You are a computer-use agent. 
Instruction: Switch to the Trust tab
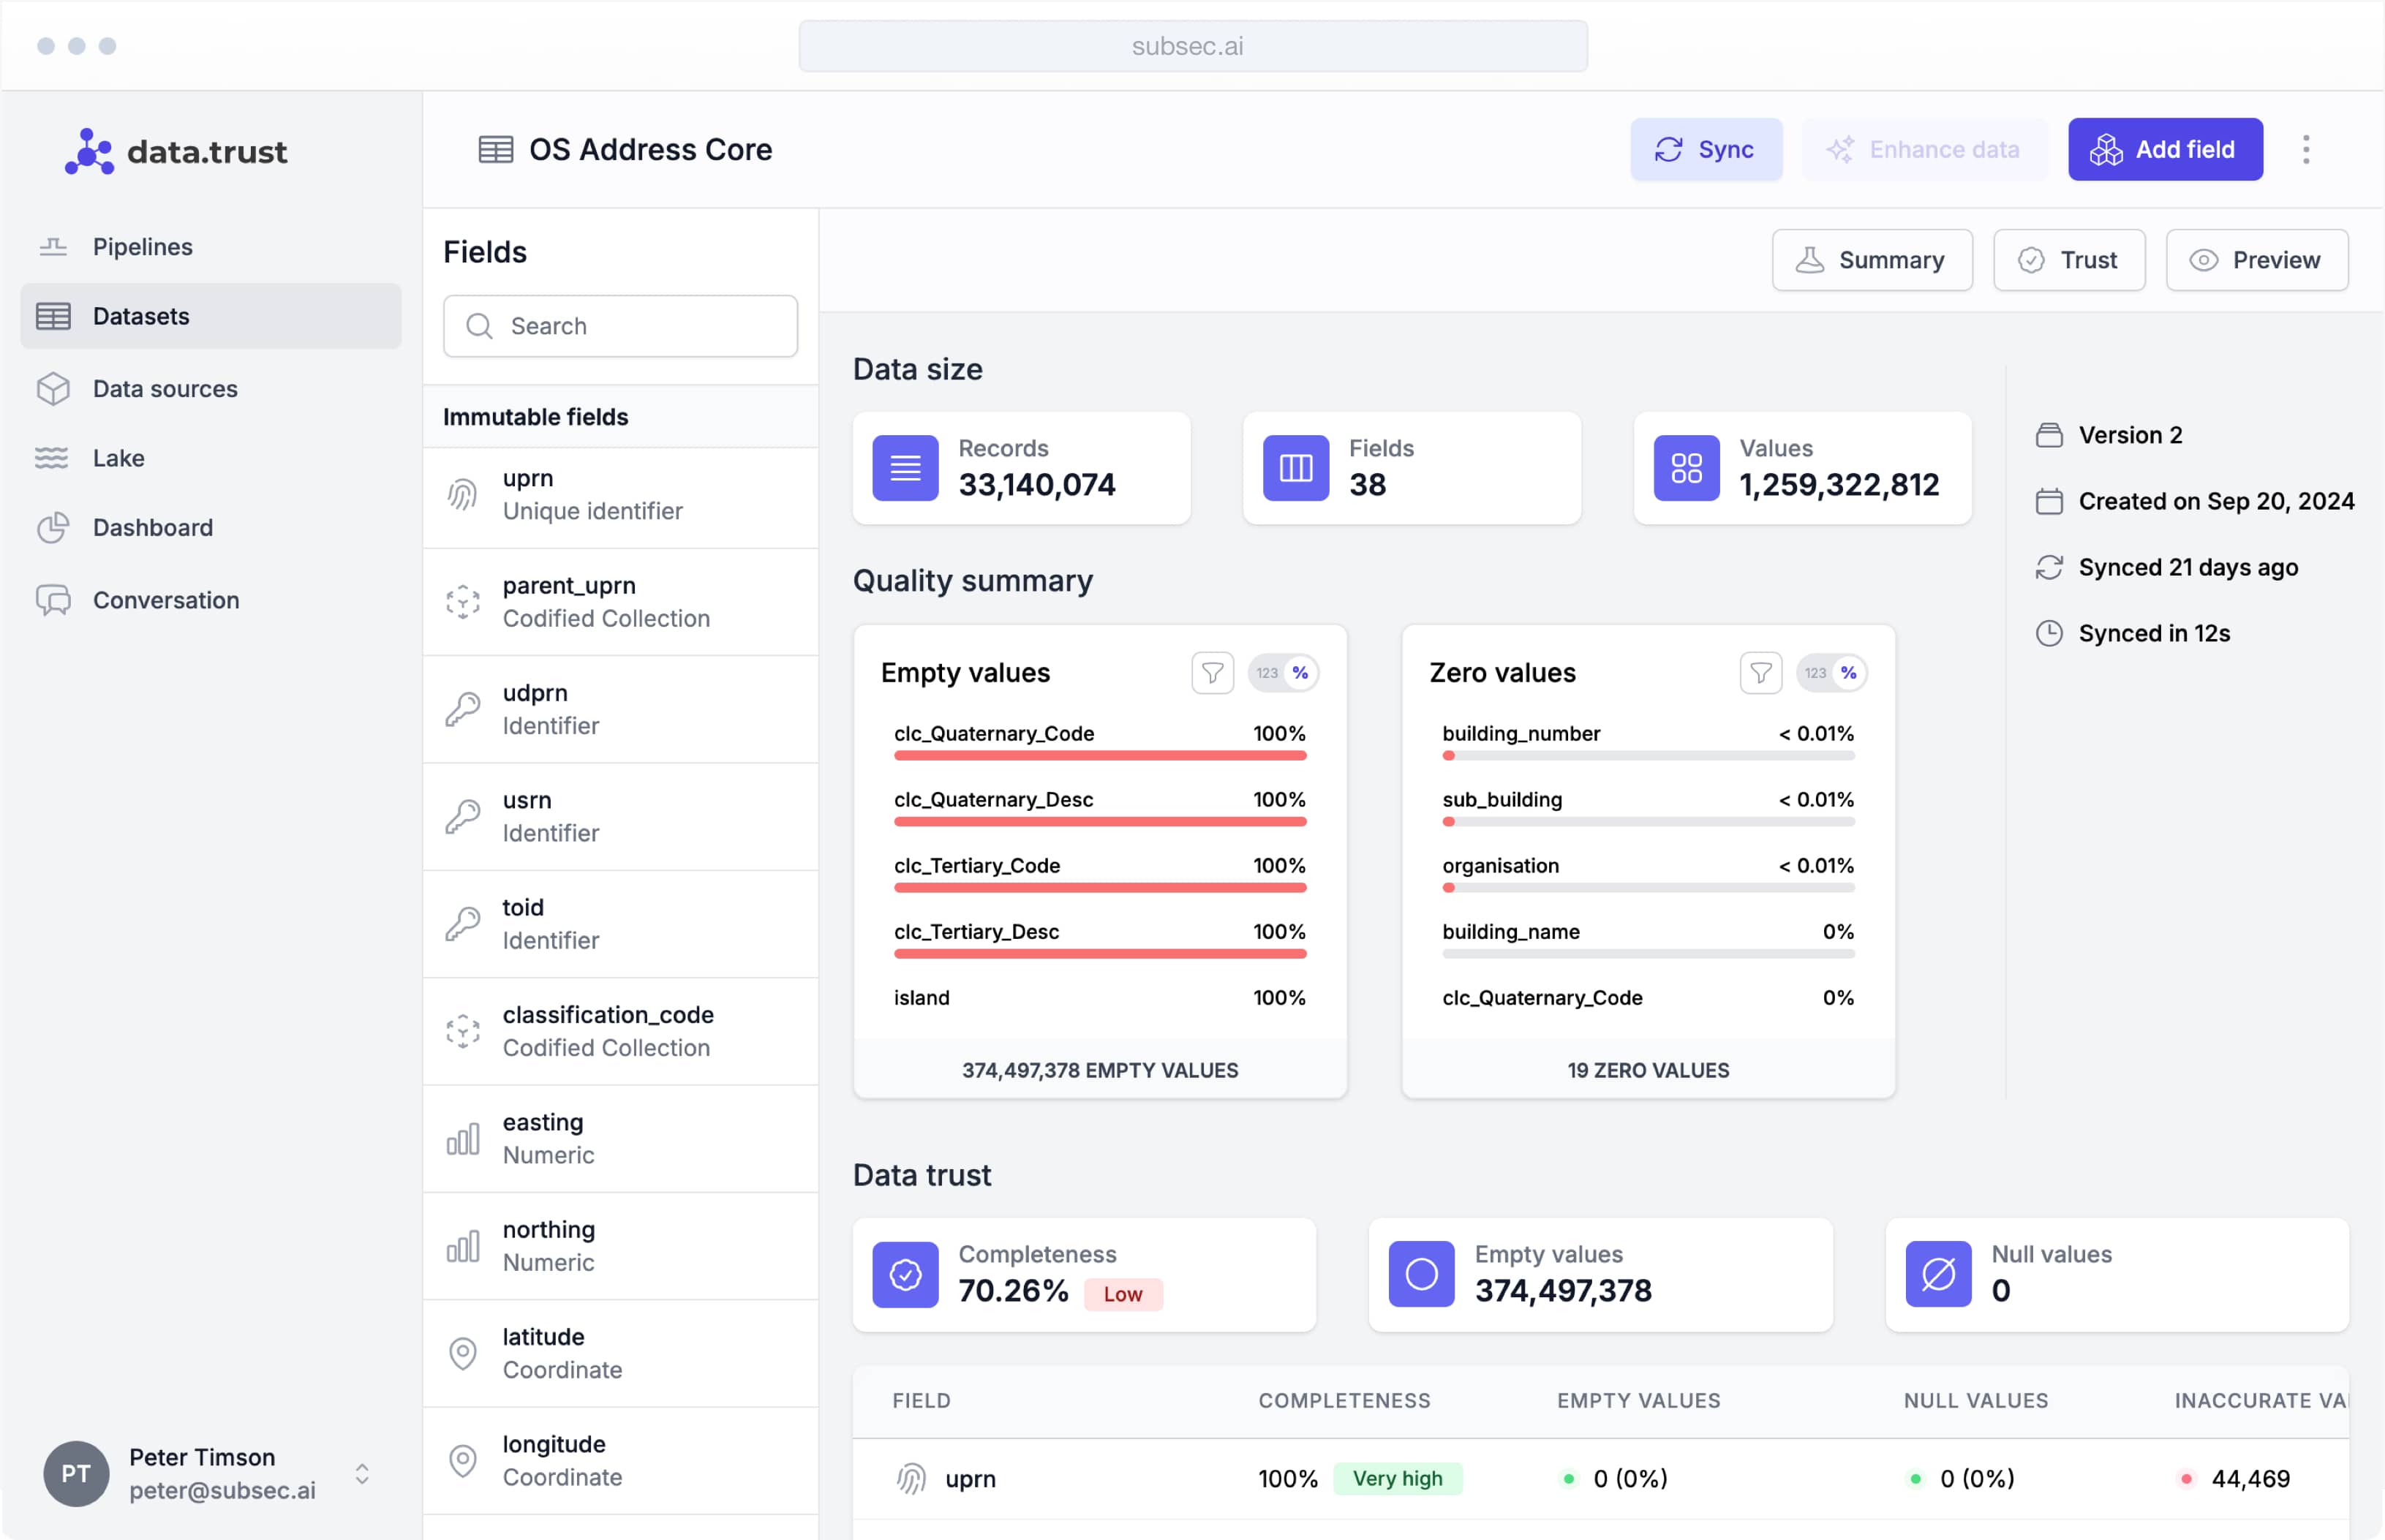pyautogui.click(x=2069, y=260)
